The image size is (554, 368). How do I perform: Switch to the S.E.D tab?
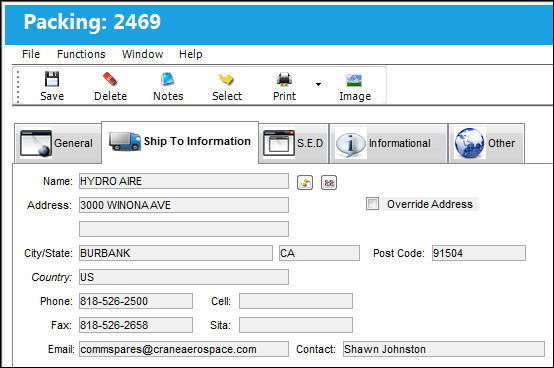[294, 143]
